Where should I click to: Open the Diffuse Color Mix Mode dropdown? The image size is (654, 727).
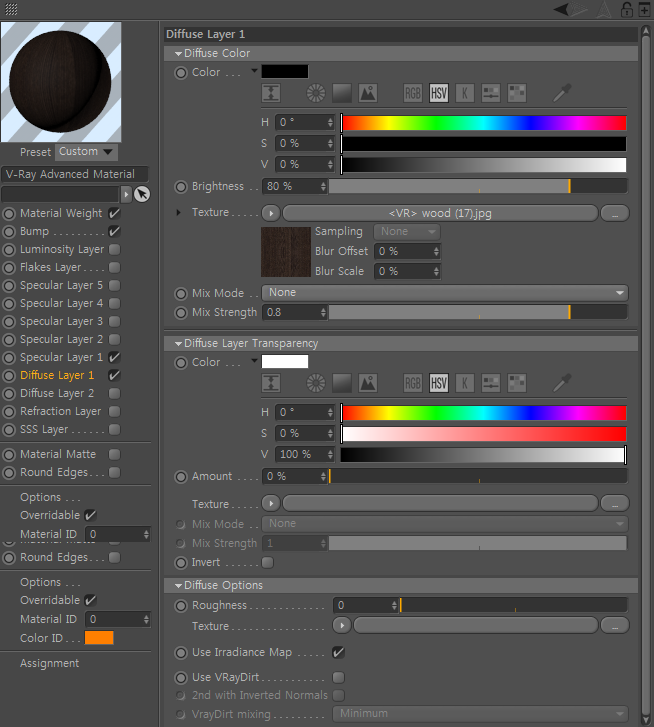coord(444,293)
